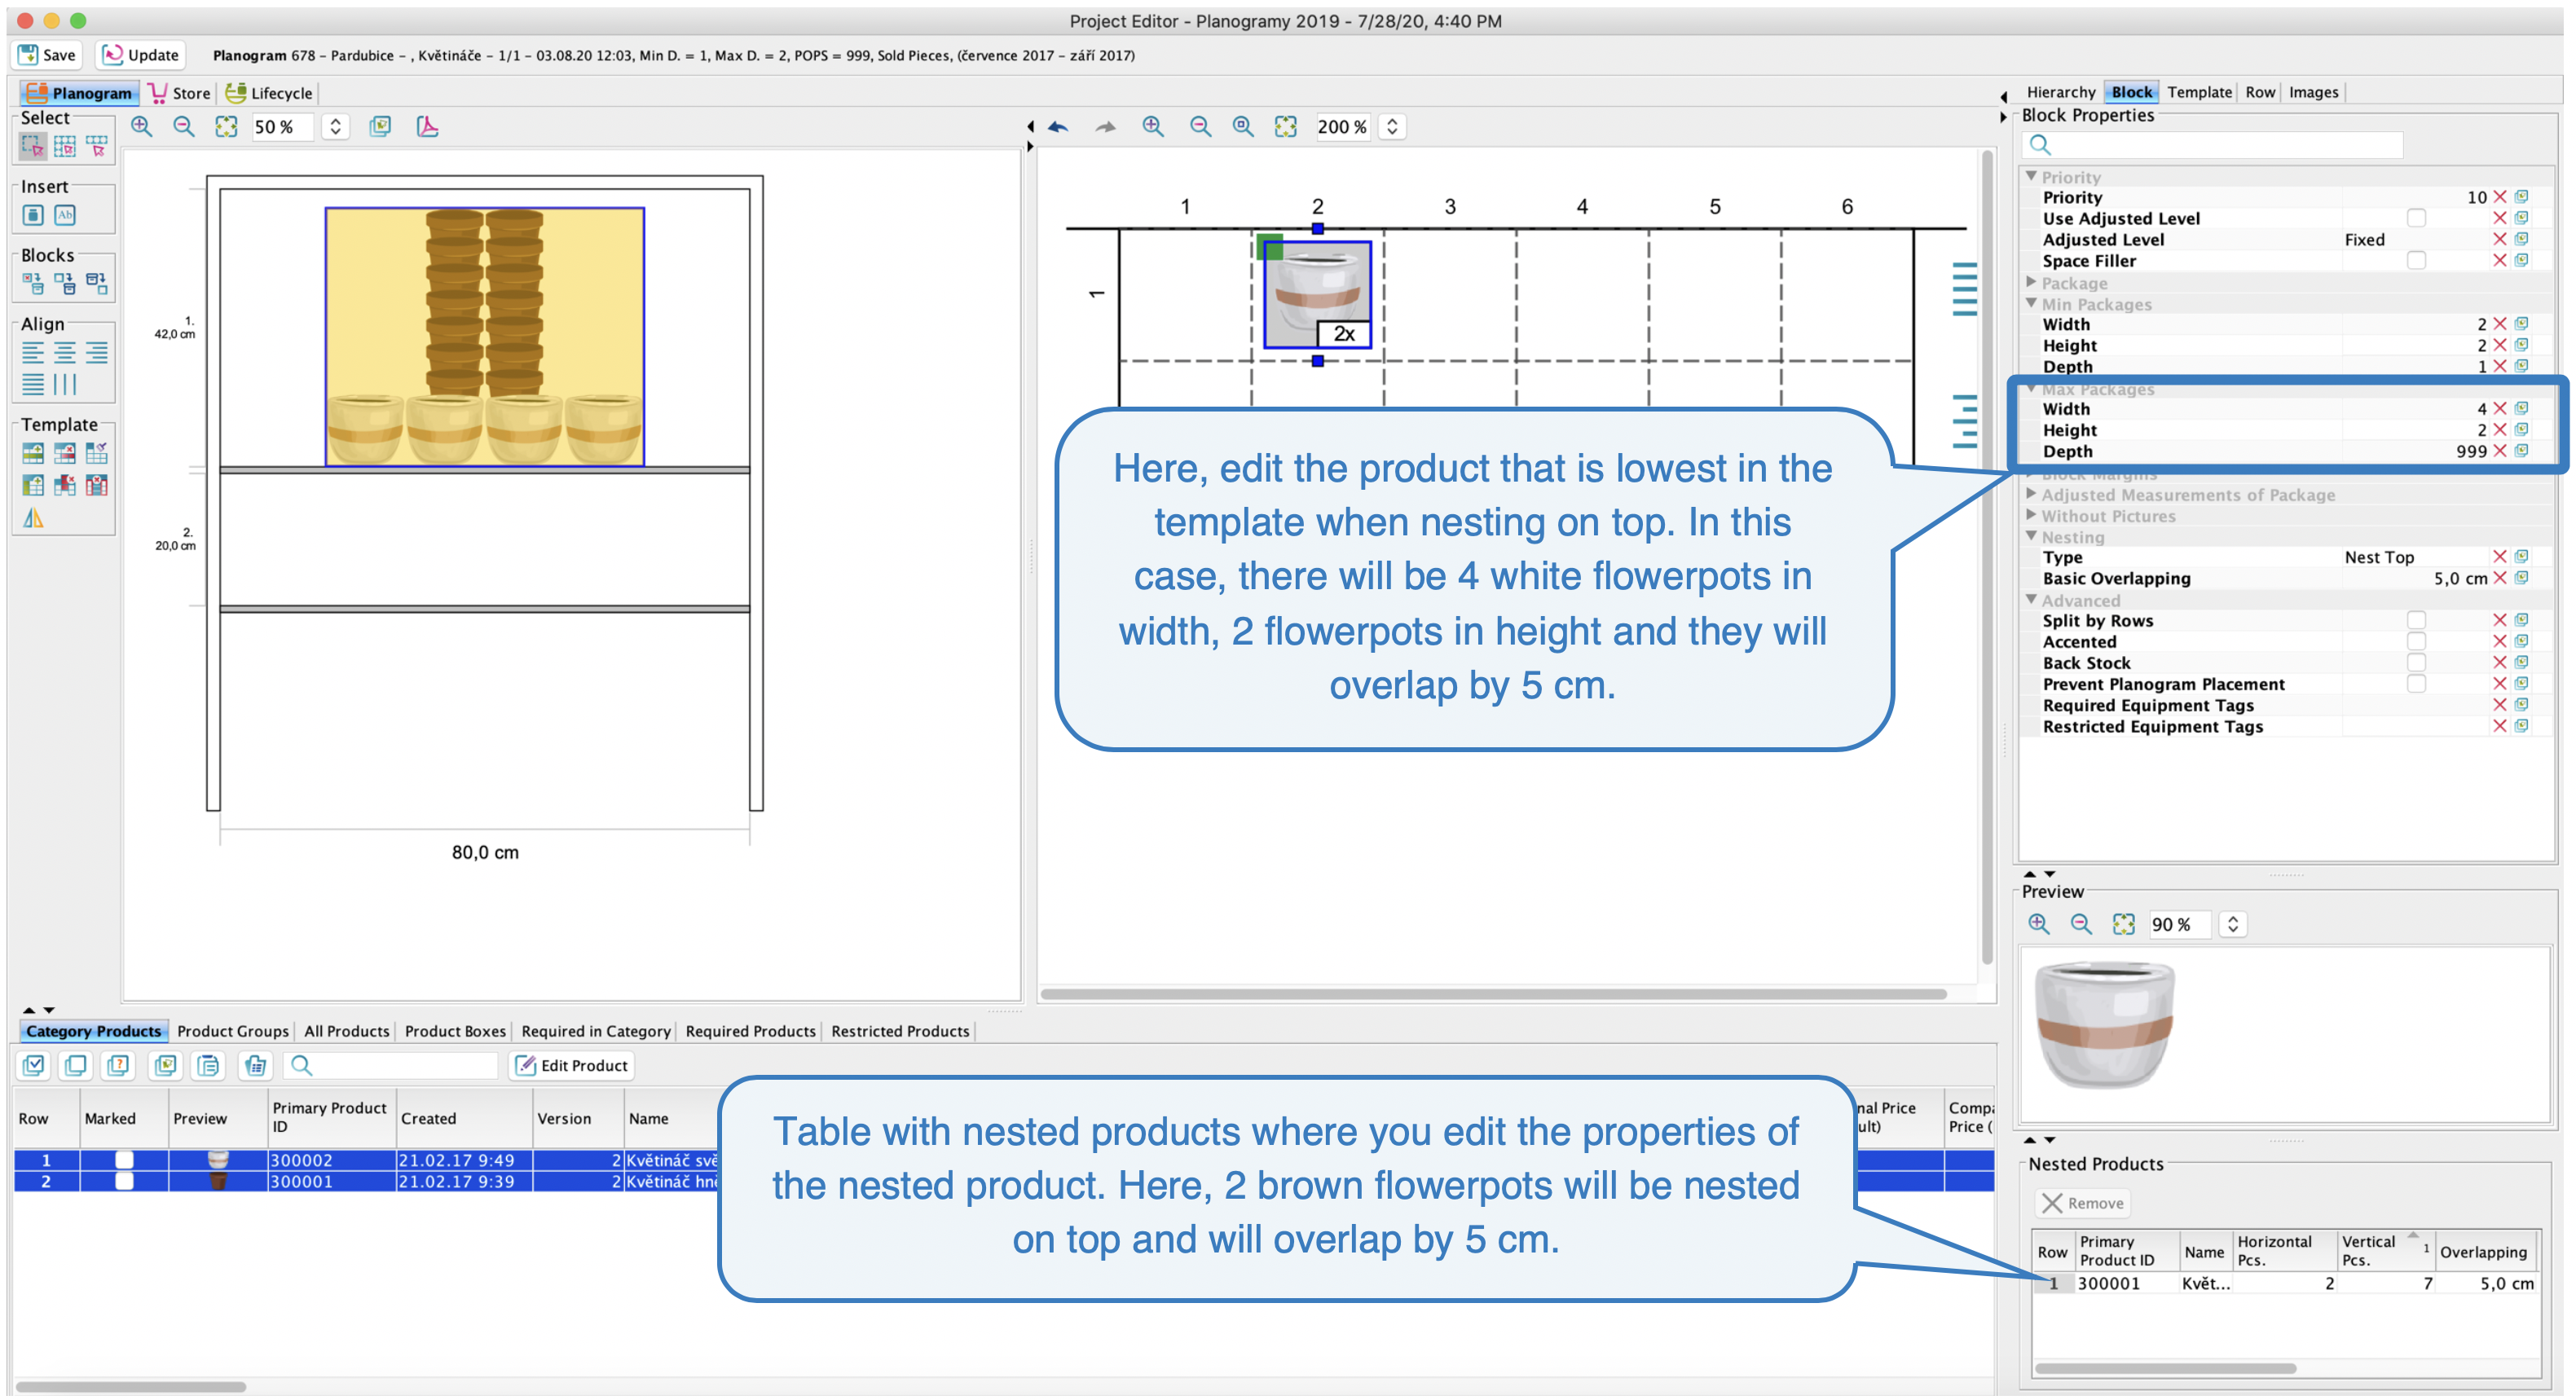This screenshot has width=2576, height=1400.
Task: Click the first Blocks tool icon
Action: tap(32, 284)
